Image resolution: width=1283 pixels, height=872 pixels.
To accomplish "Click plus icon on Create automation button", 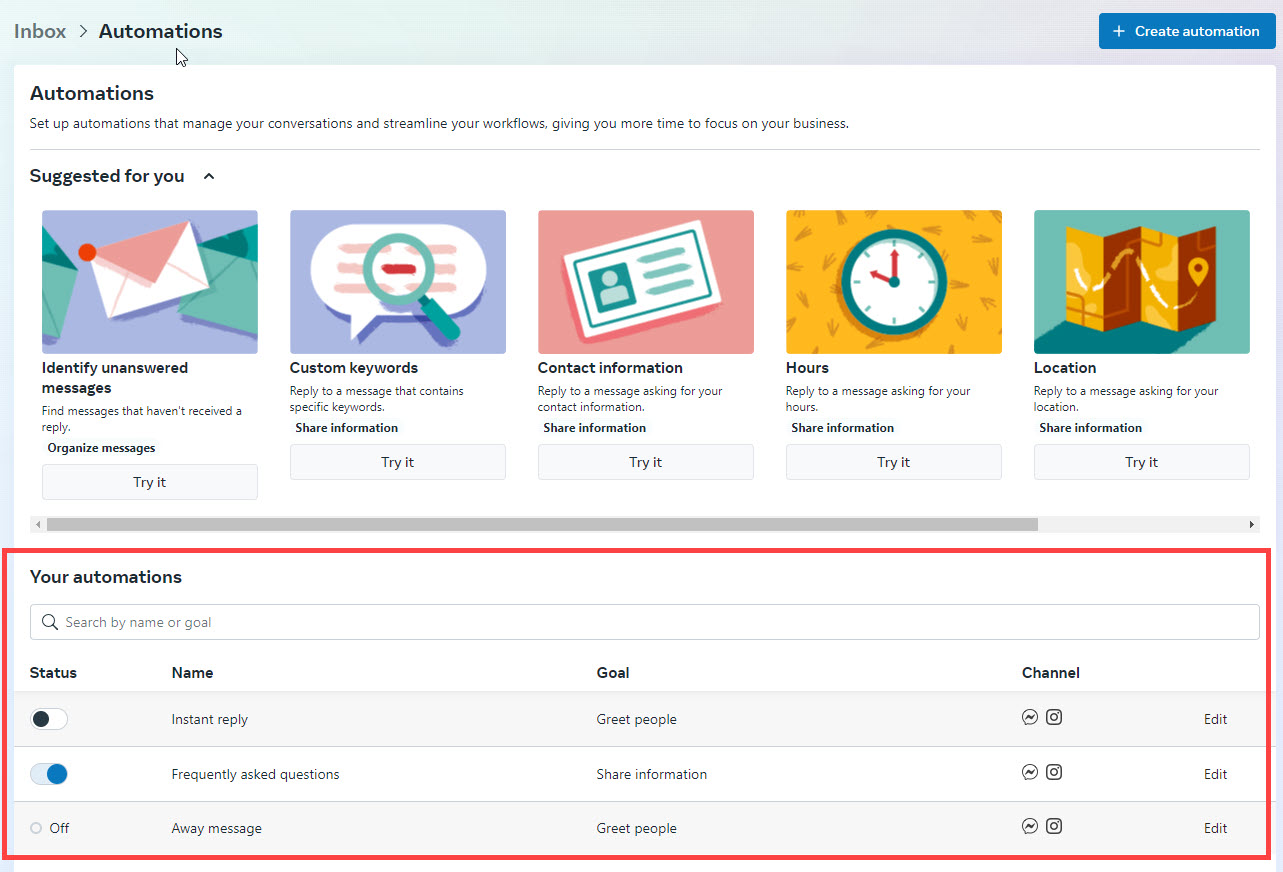I will [x=1119, y=31].
